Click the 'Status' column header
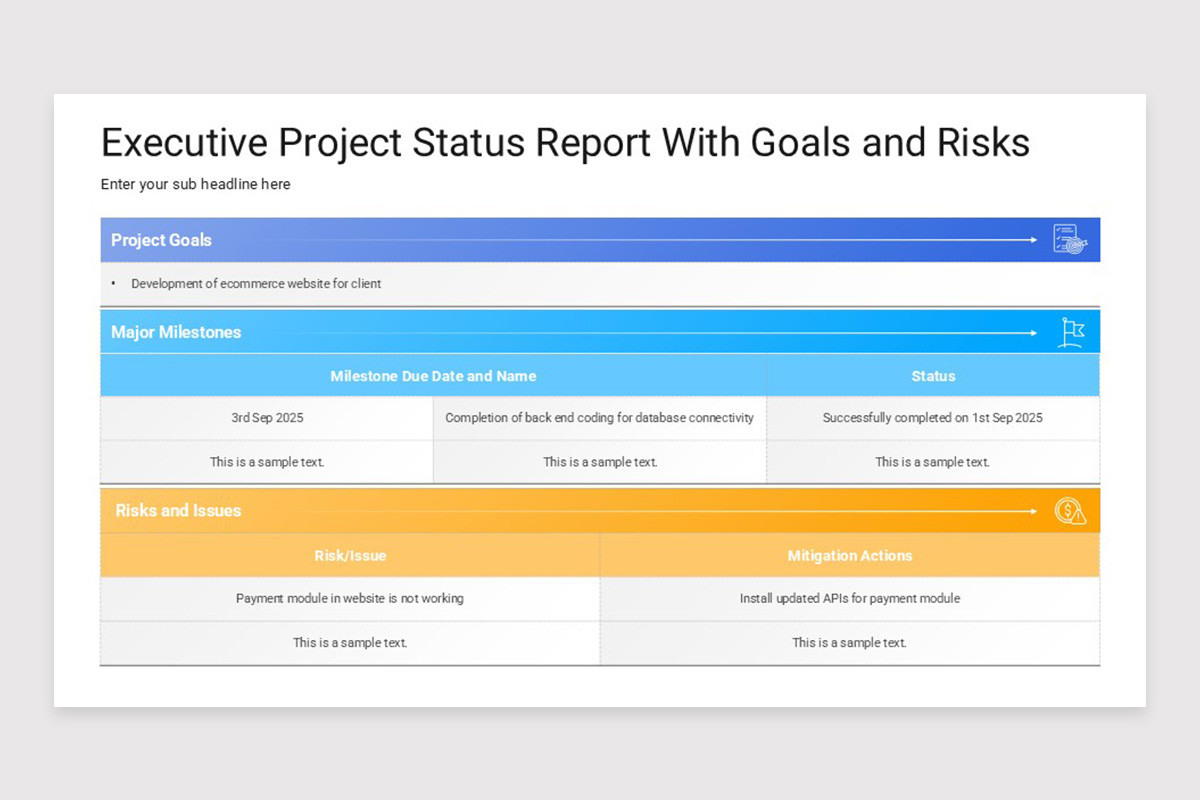Image resolution: width=1200 pixels, height=800 pixels. coord(933,376)
